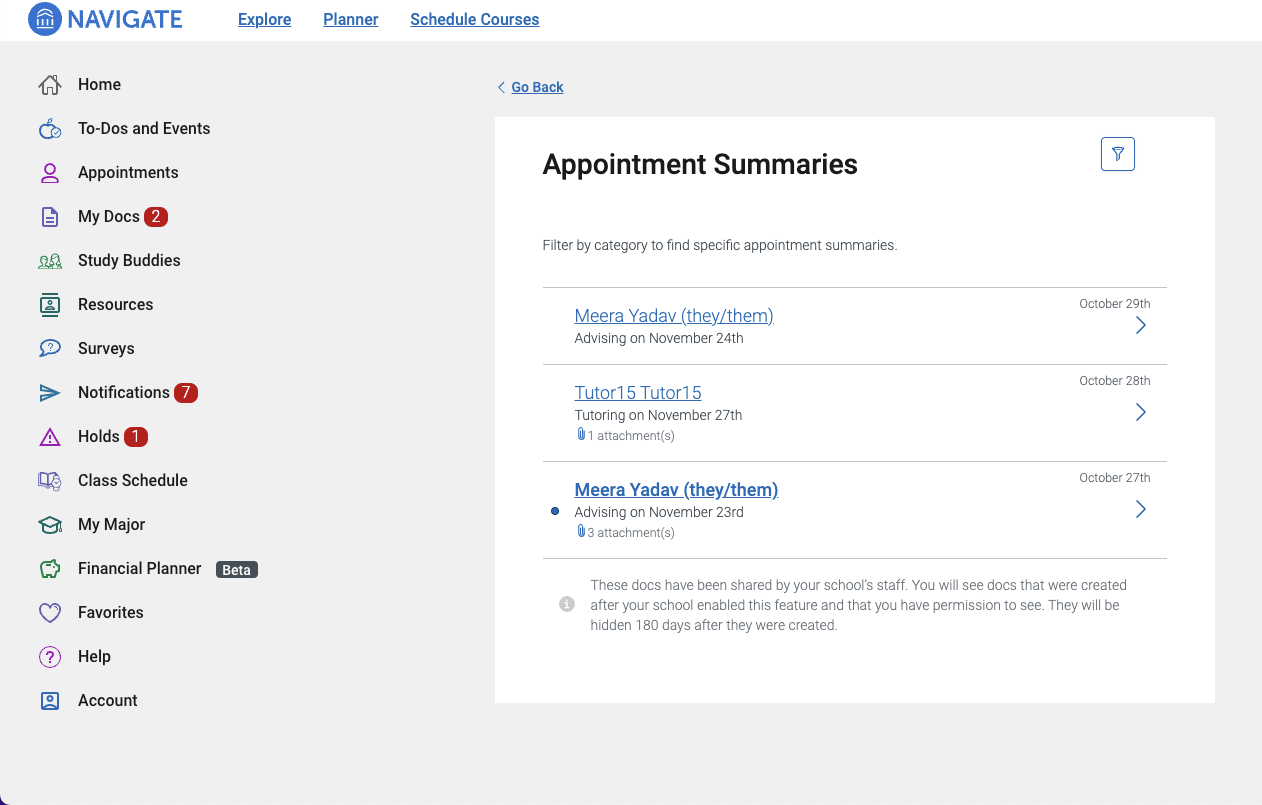The image size is (1262, 805).
Task: Switch to the Explore section
Action: [263, 19]
